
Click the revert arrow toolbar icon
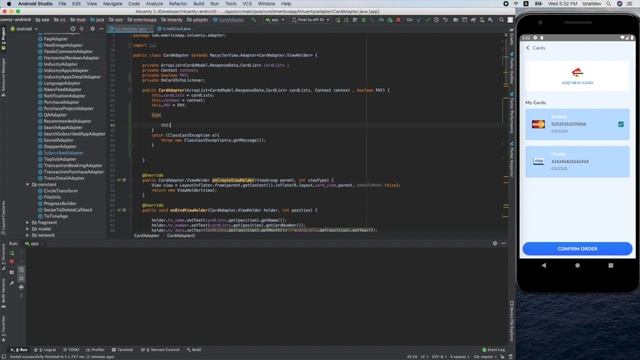445,20
